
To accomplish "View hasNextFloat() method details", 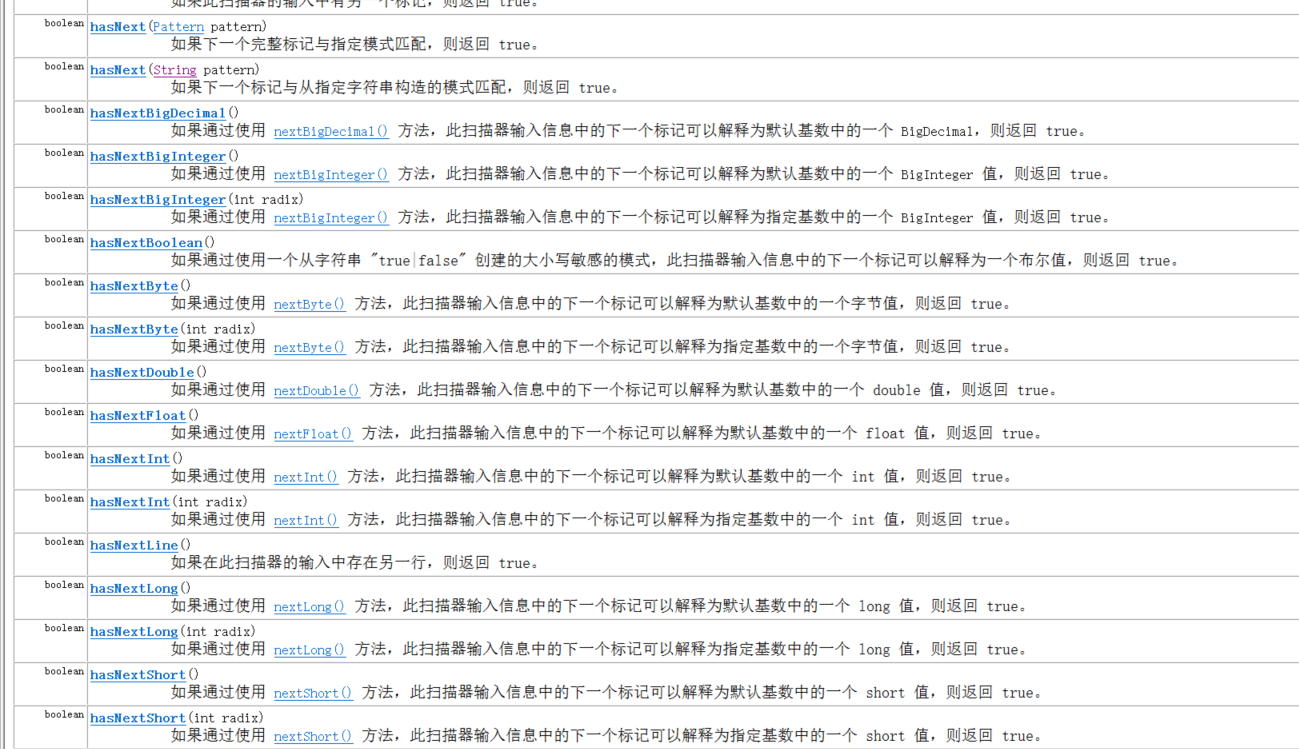I will point(136,415).
